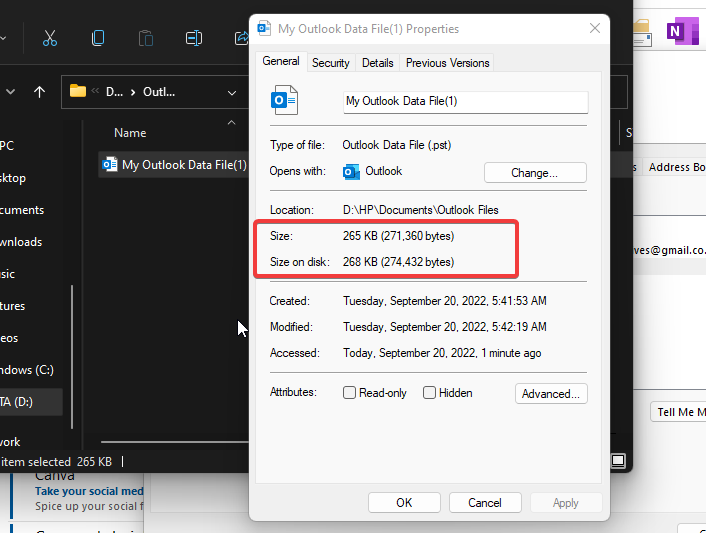Image resolution: width=706 pixels, height=533 pixels.
Task: Click the Copy icon in File Explorer toolbar
Action: (x=98, y=38)
